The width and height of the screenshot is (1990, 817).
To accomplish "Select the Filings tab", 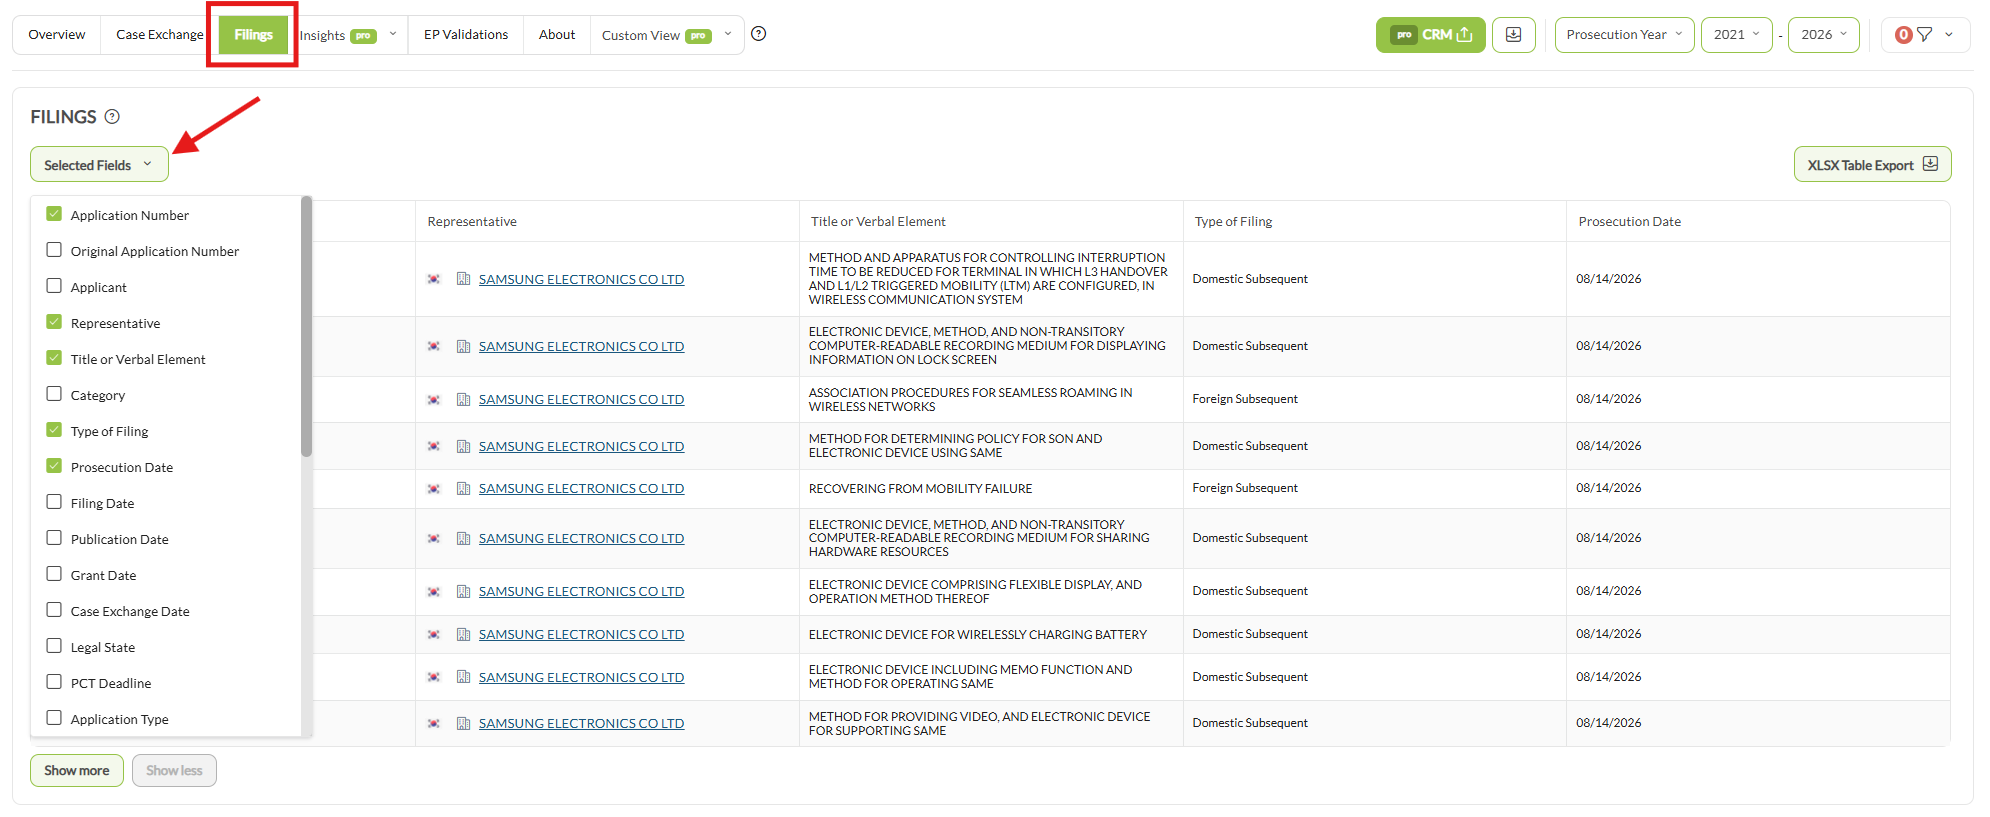I will click(253, 35).
